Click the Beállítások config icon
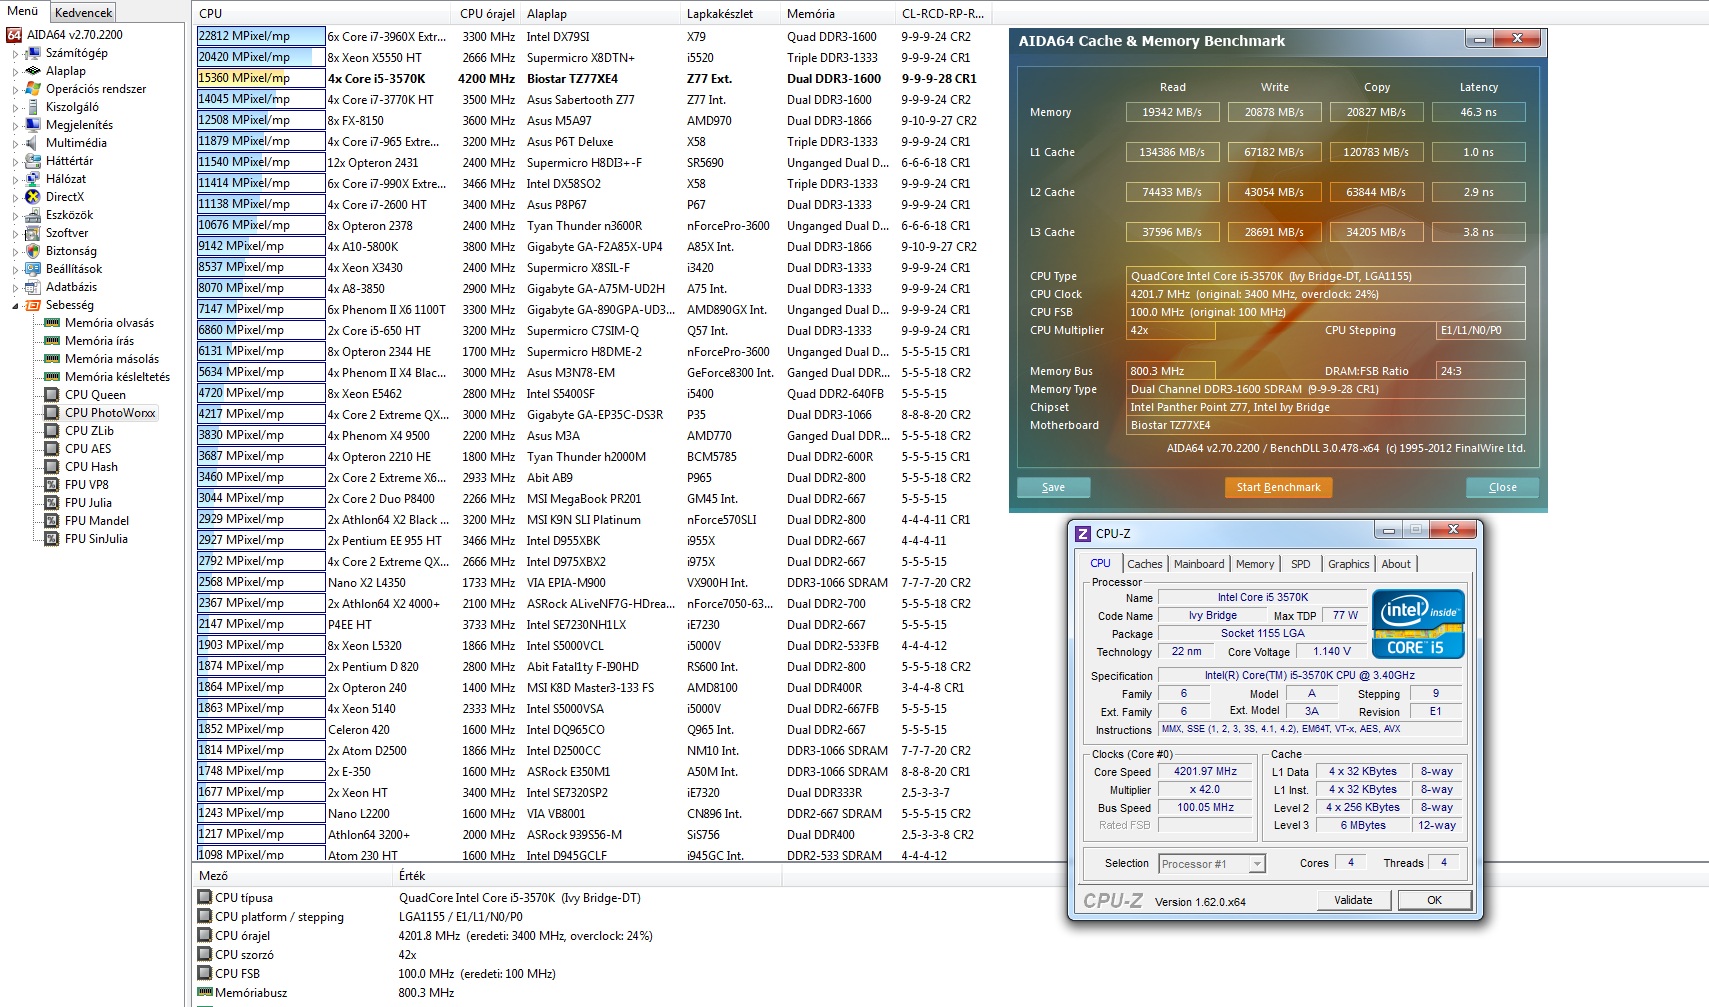This screenshot has width=1709, height=1007. click(33, 269)
